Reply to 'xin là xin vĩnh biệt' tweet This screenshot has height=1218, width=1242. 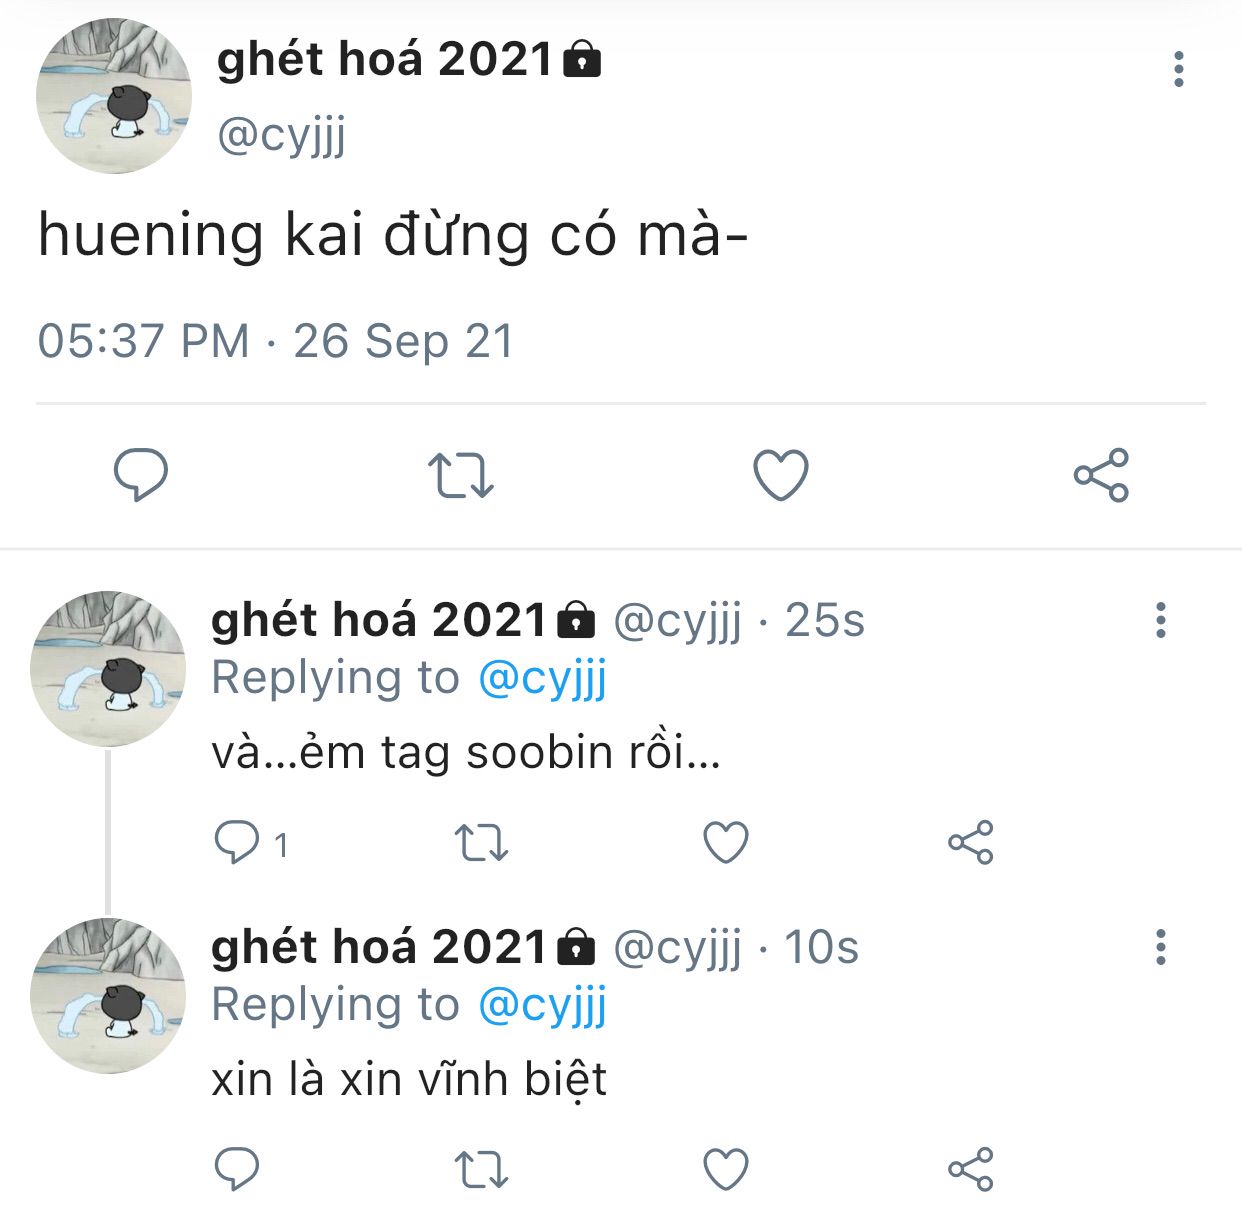click(x=237, y=1169)
